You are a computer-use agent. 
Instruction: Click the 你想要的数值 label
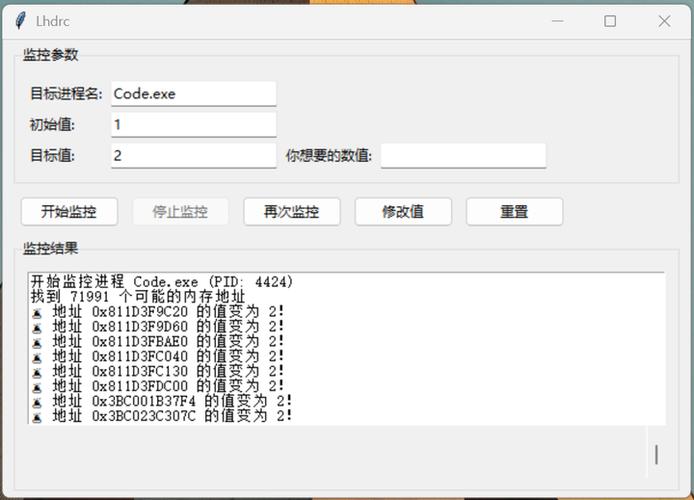click(329, 156)
